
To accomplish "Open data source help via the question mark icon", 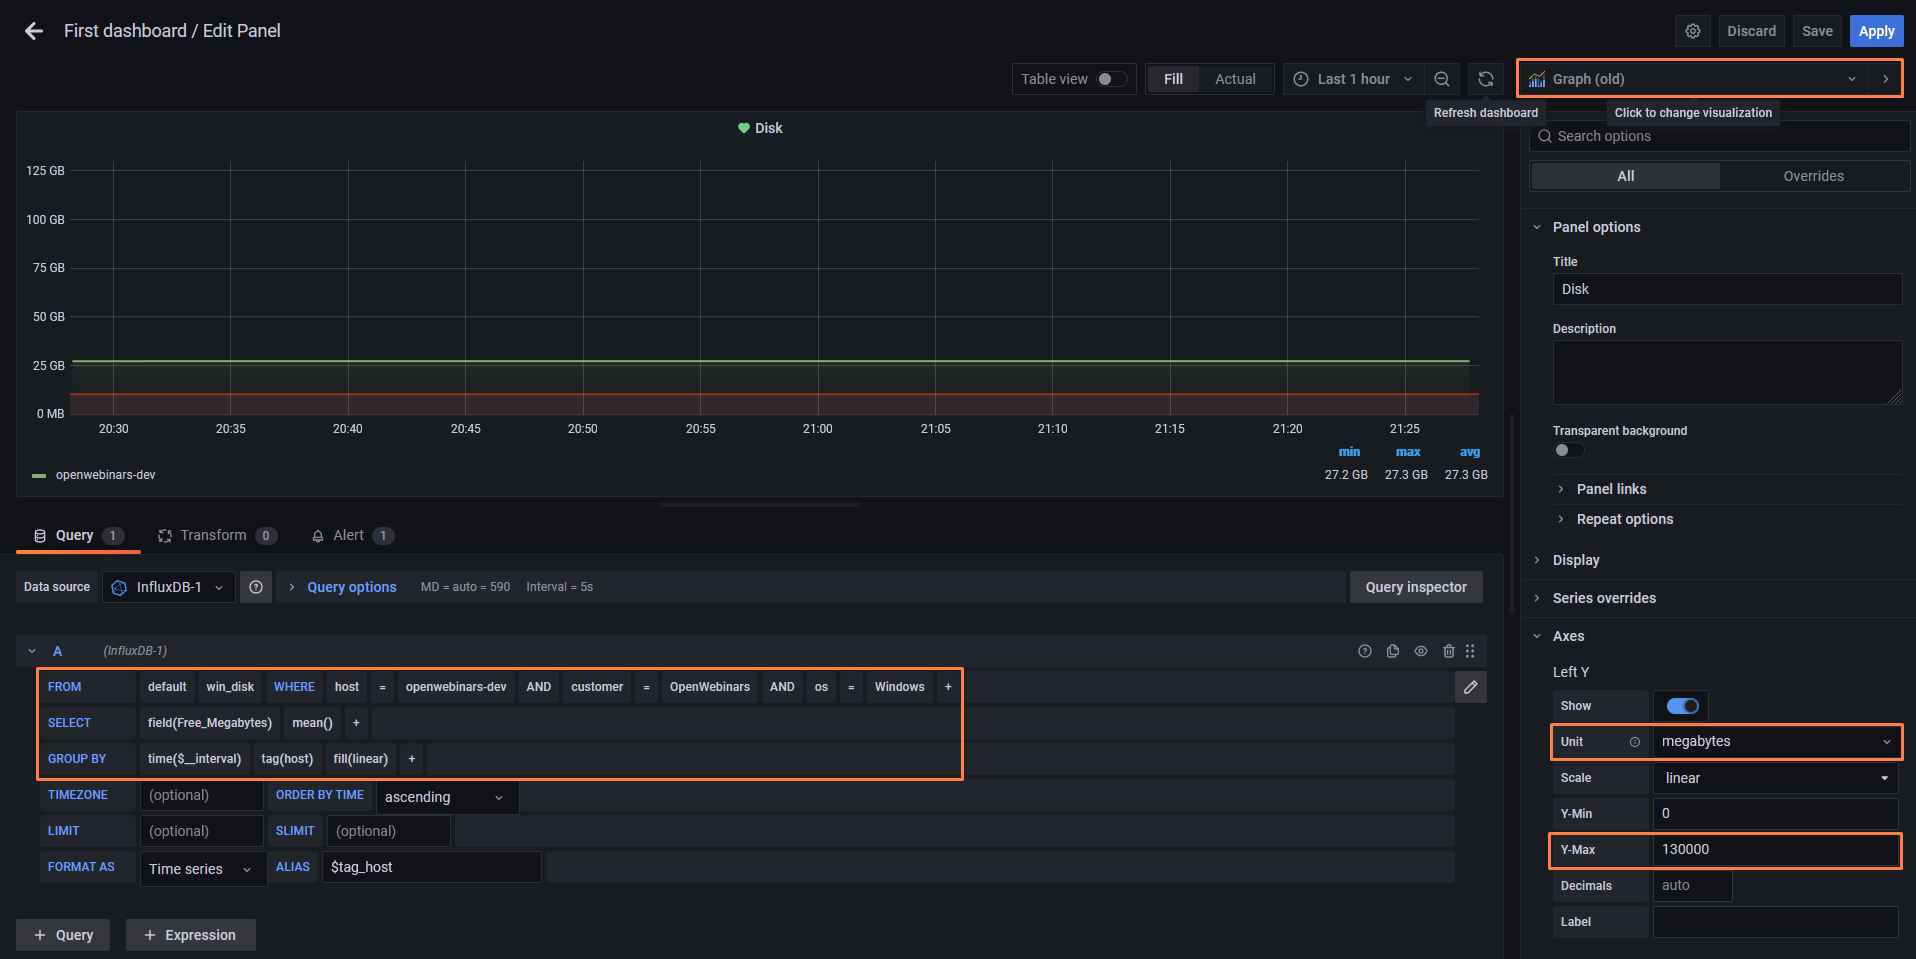I will 256,587.
